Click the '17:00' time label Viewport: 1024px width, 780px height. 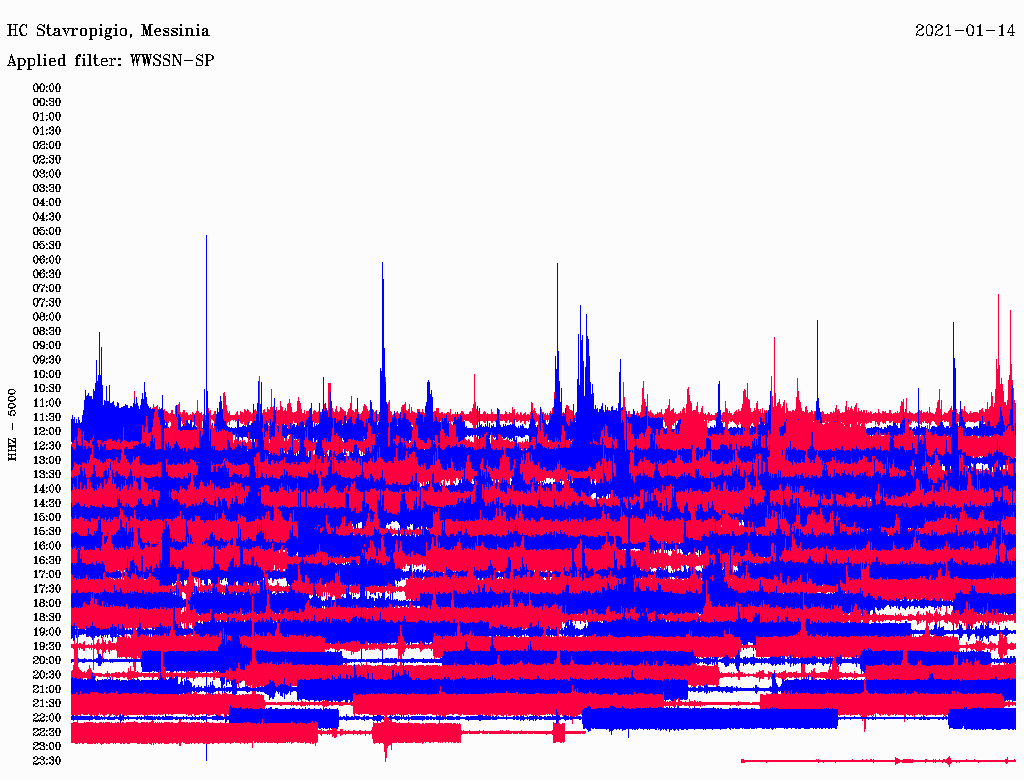[47, 575]
